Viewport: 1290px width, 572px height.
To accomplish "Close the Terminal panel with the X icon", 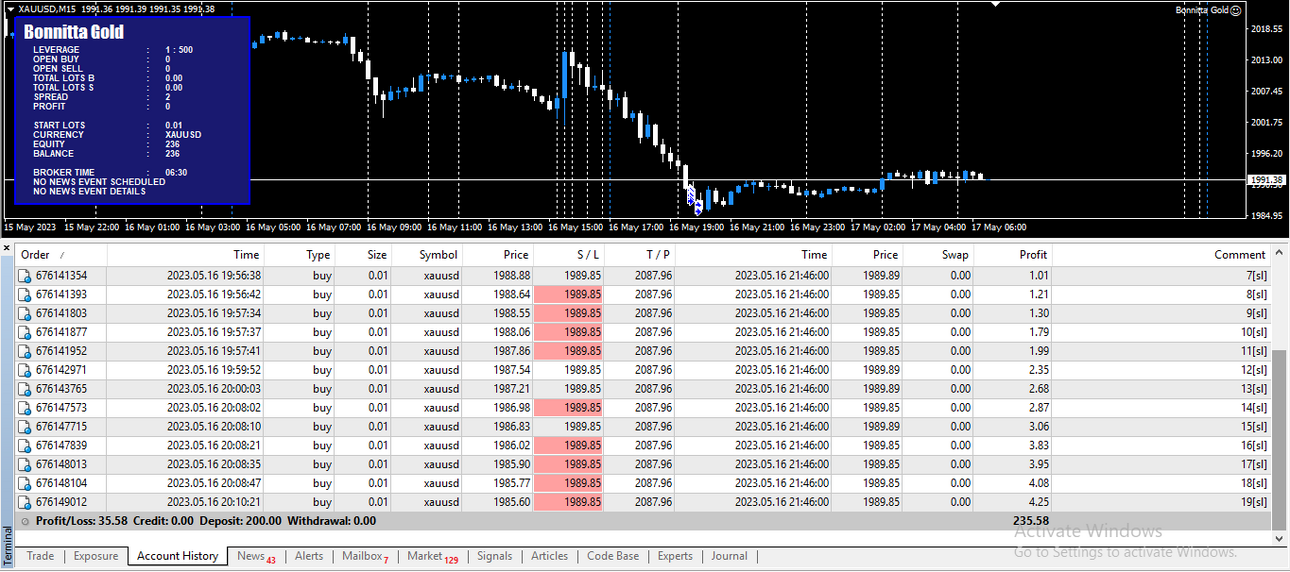I will click(7, 247).
